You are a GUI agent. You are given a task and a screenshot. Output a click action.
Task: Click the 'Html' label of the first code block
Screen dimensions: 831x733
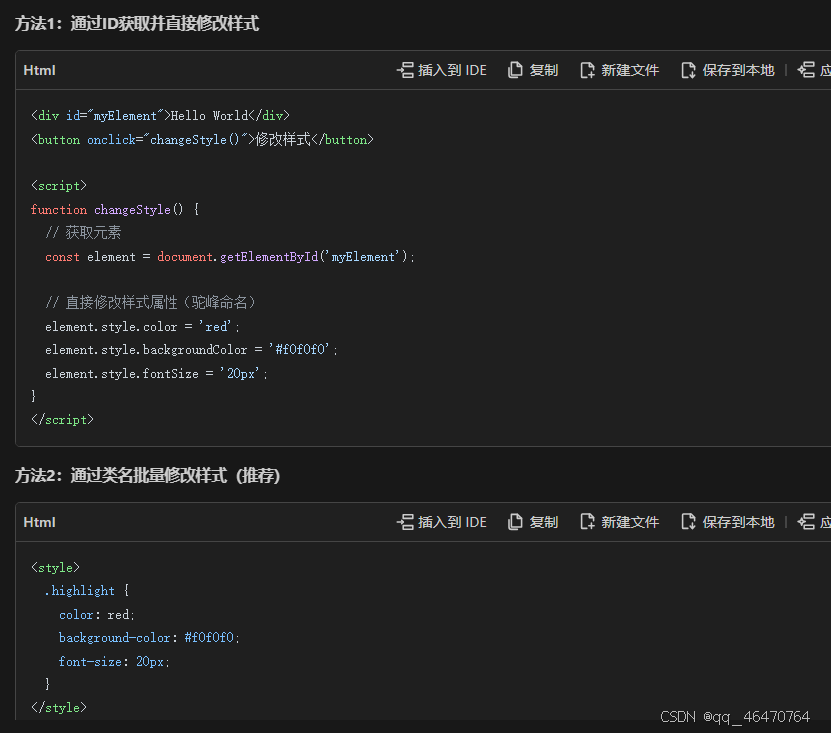[x=39, y=70]
